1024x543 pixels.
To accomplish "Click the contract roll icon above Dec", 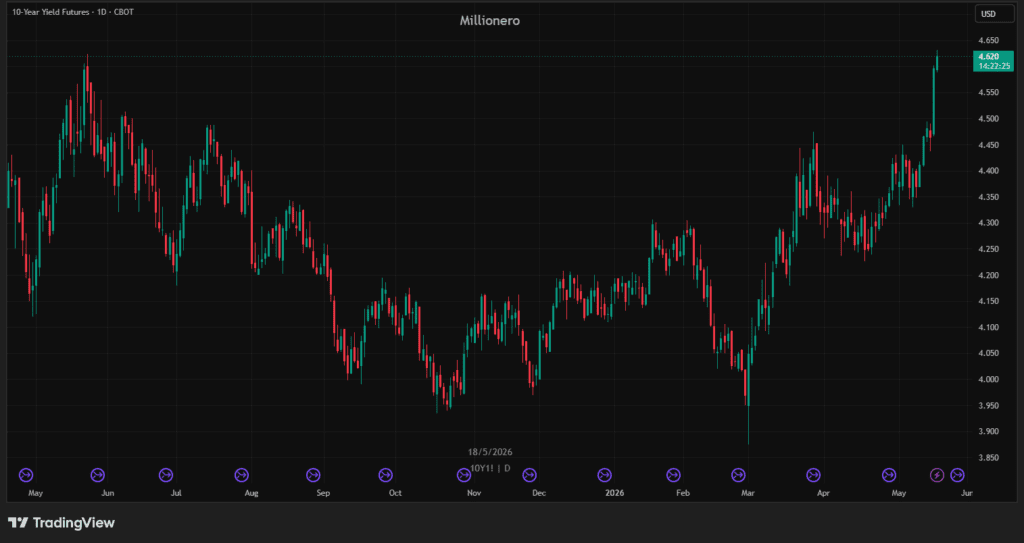I will [529, 474].
